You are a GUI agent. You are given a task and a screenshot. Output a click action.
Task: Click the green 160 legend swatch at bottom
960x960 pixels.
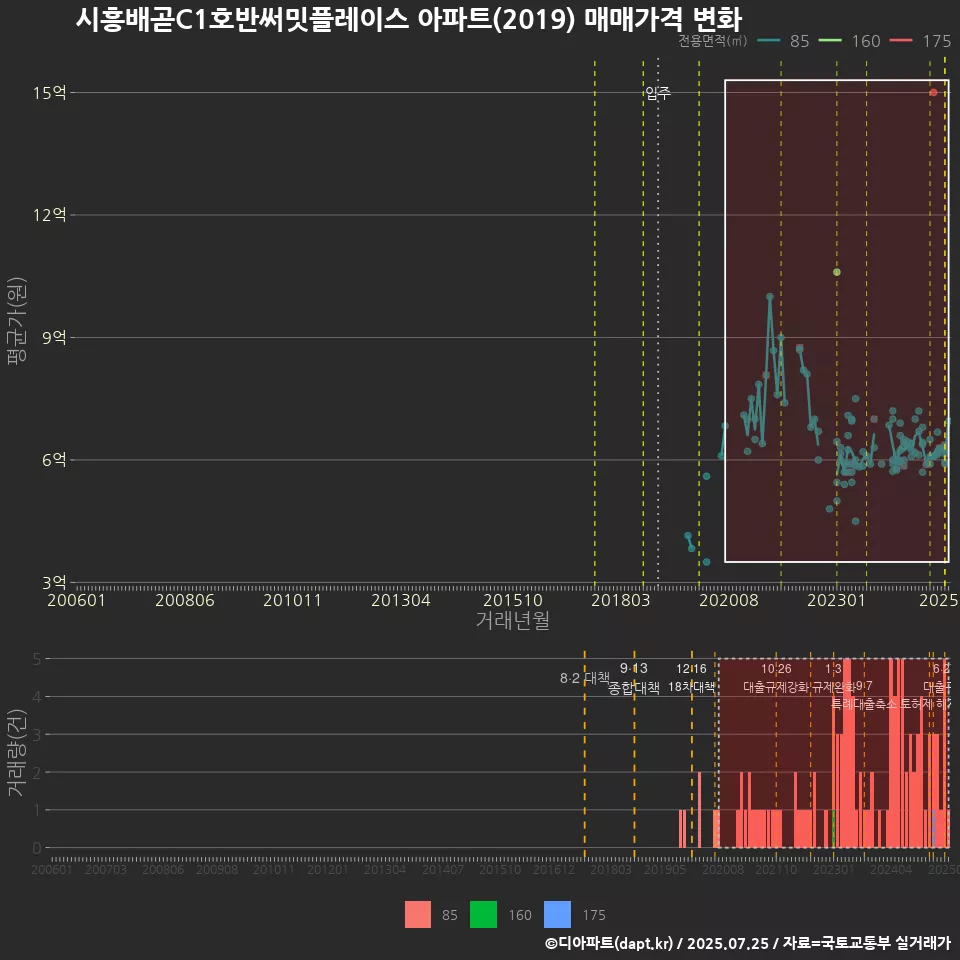[483, 914]
